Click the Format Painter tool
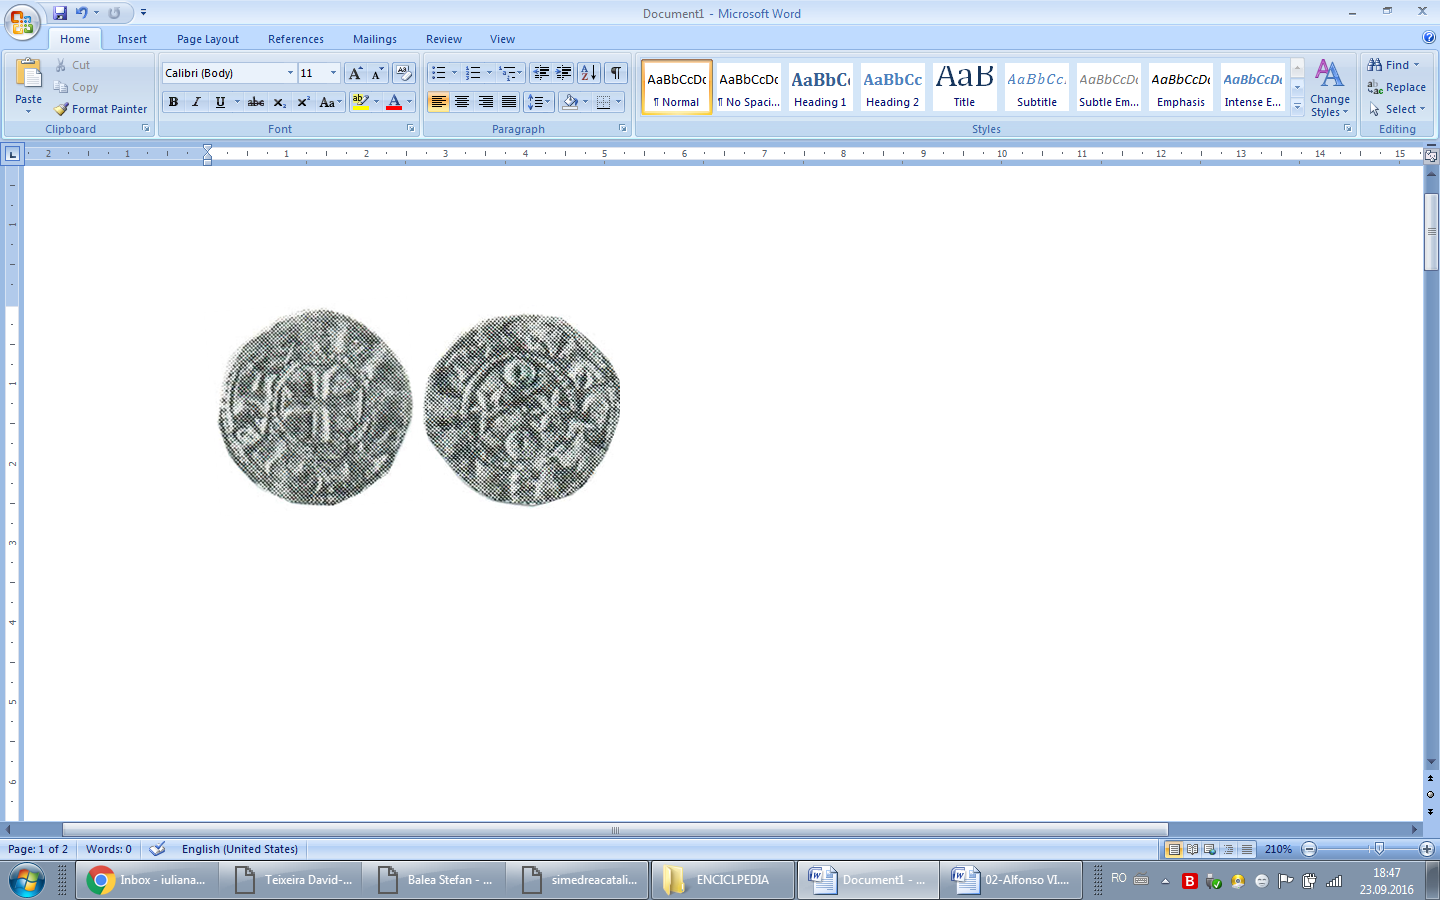Screen dimensions: 1440x900 (101, 109)
